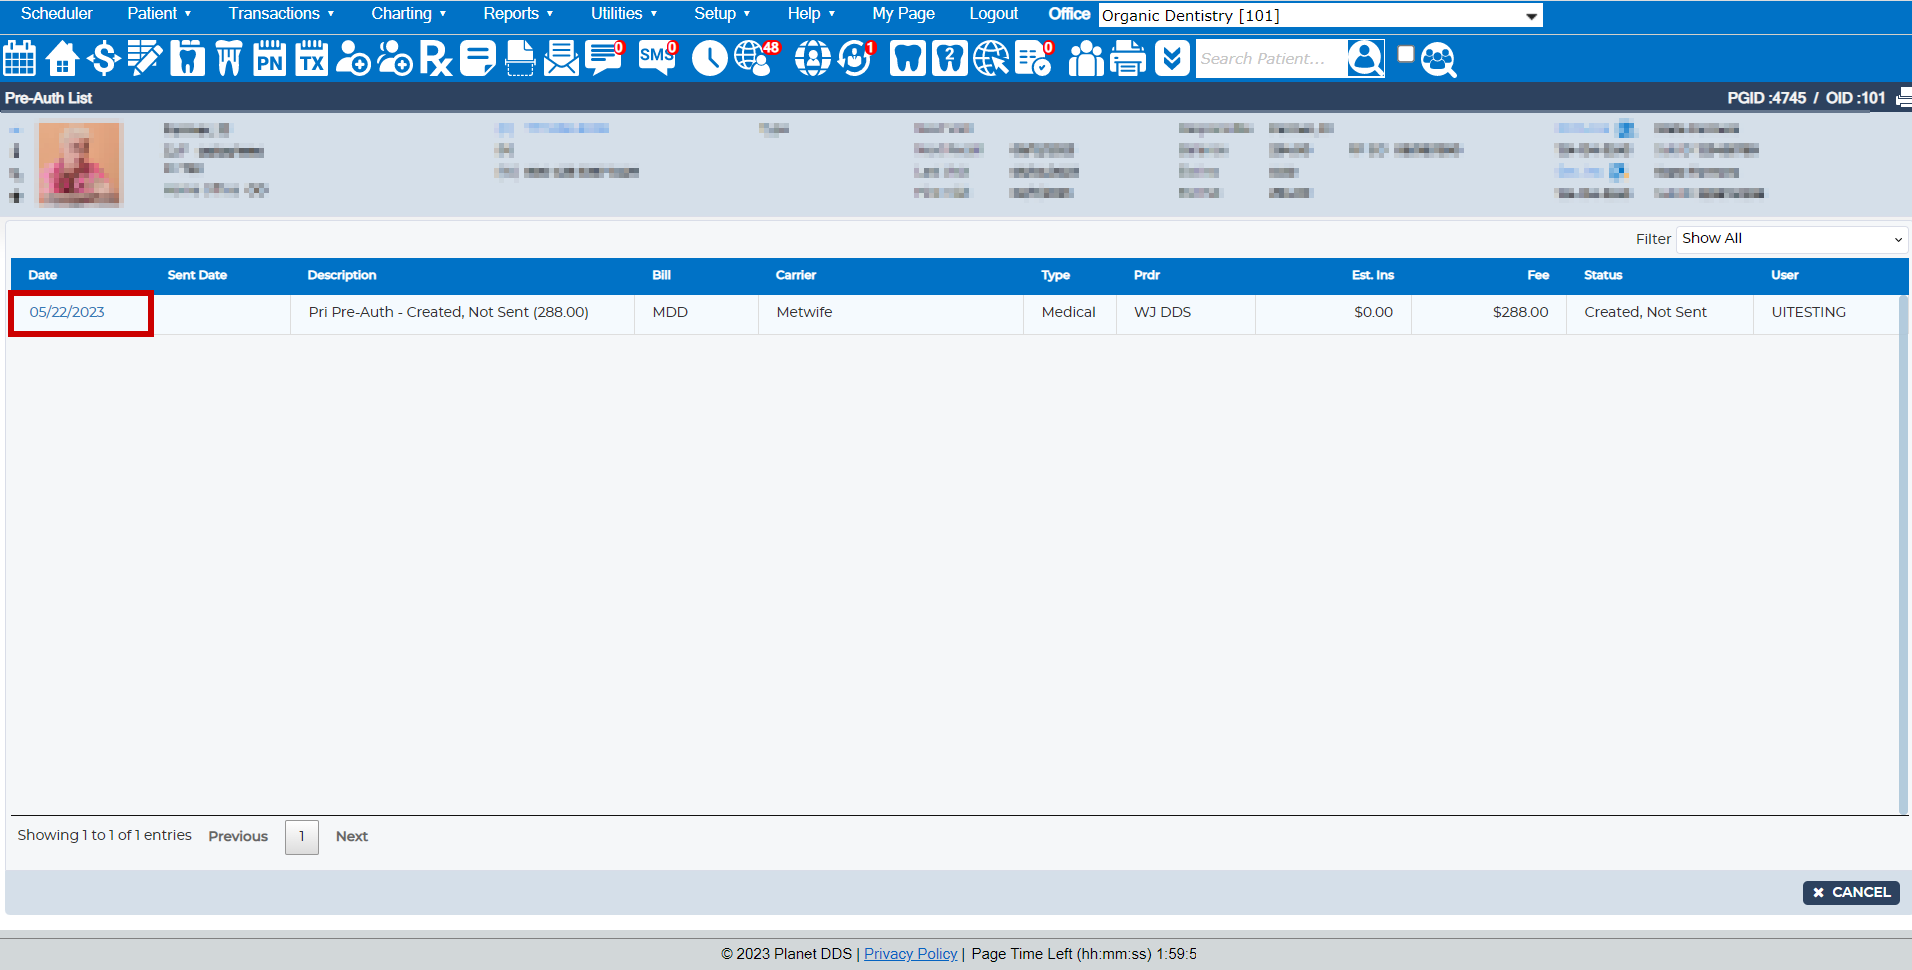The width and height of the screenshot is (1912, 970).
Task: Open the clock time icon
Action: 709,59
